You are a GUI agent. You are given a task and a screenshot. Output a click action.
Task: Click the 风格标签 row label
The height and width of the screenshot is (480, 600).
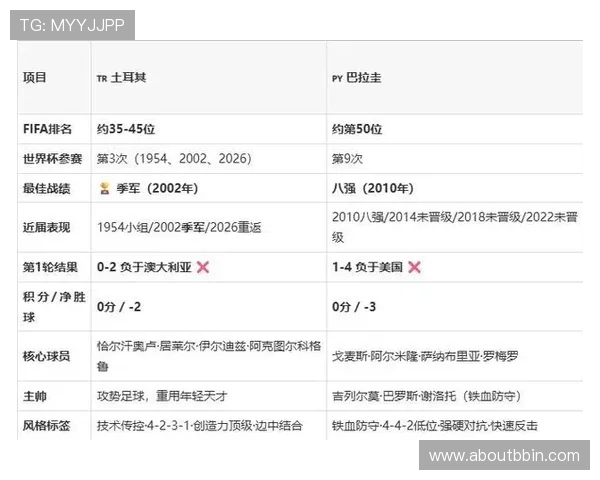pyautogui.click(x=46, y=426)
